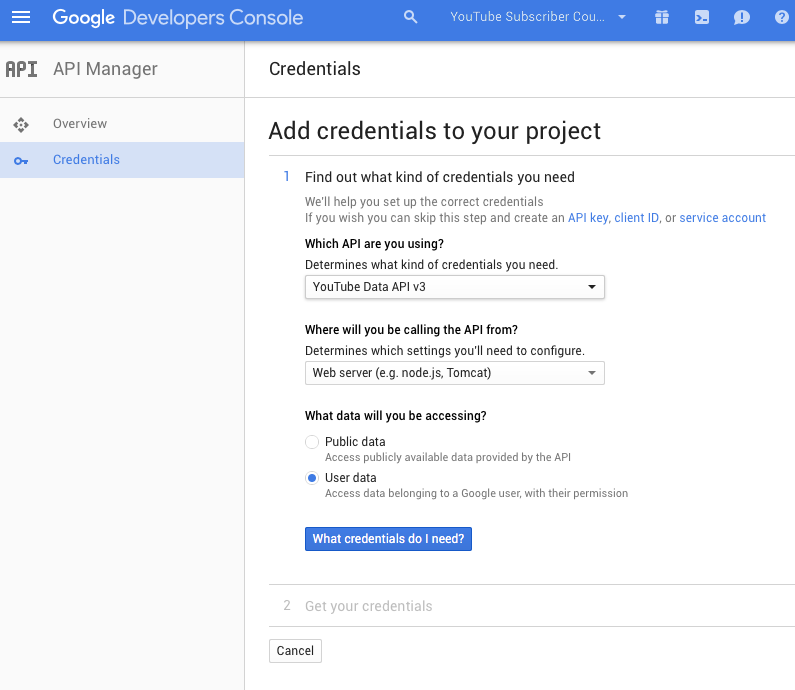Follow the API key link
Image resolution: width=795 pixels, height=690 pixels.
(x=588, y=217)
